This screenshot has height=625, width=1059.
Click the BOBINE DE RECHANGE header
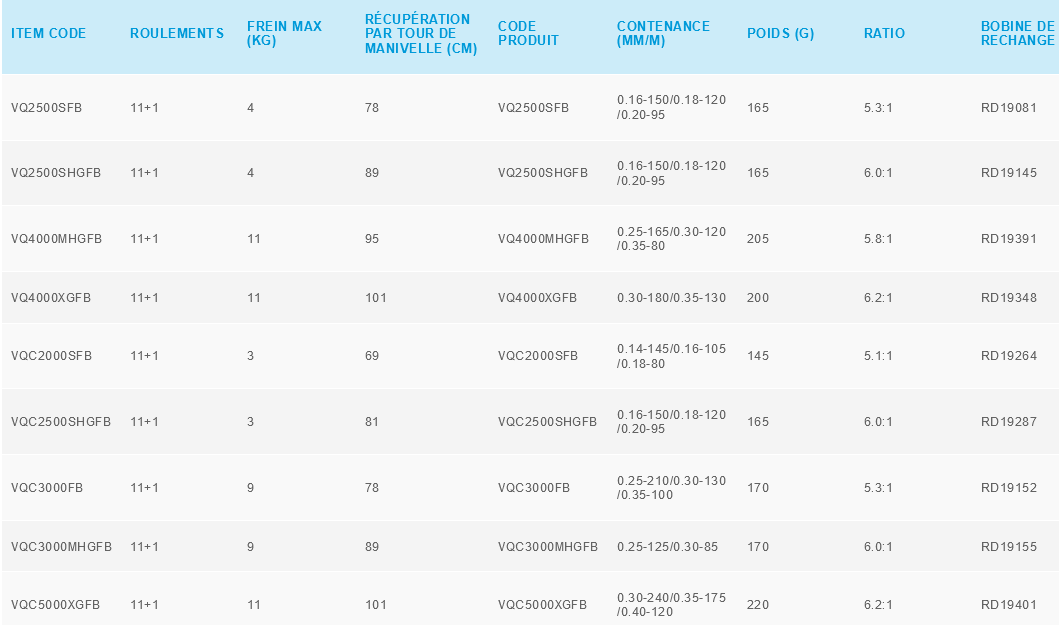[x=1017, y=33]
